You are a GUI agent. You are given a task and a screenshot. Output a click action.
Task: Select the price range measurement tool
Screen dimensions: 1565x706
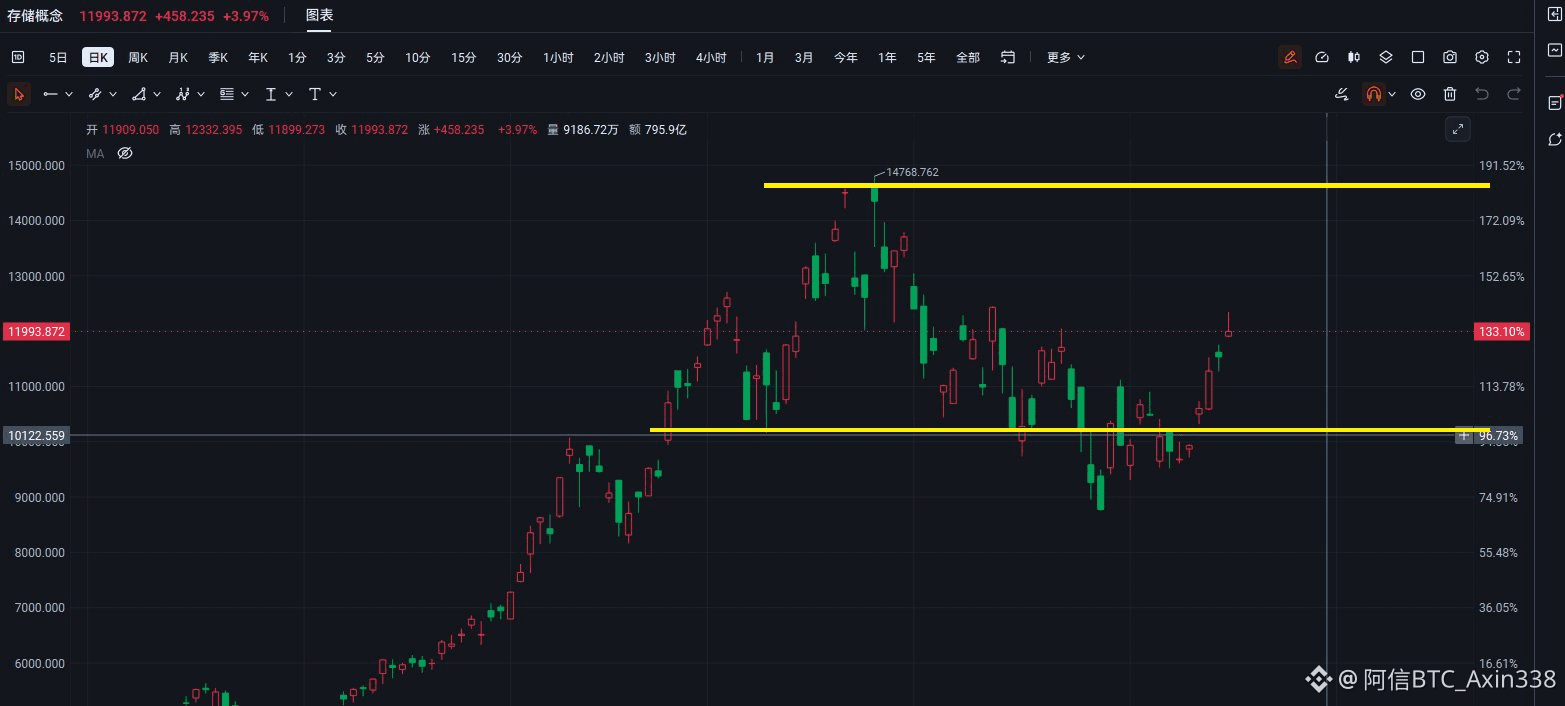[271, 94]
